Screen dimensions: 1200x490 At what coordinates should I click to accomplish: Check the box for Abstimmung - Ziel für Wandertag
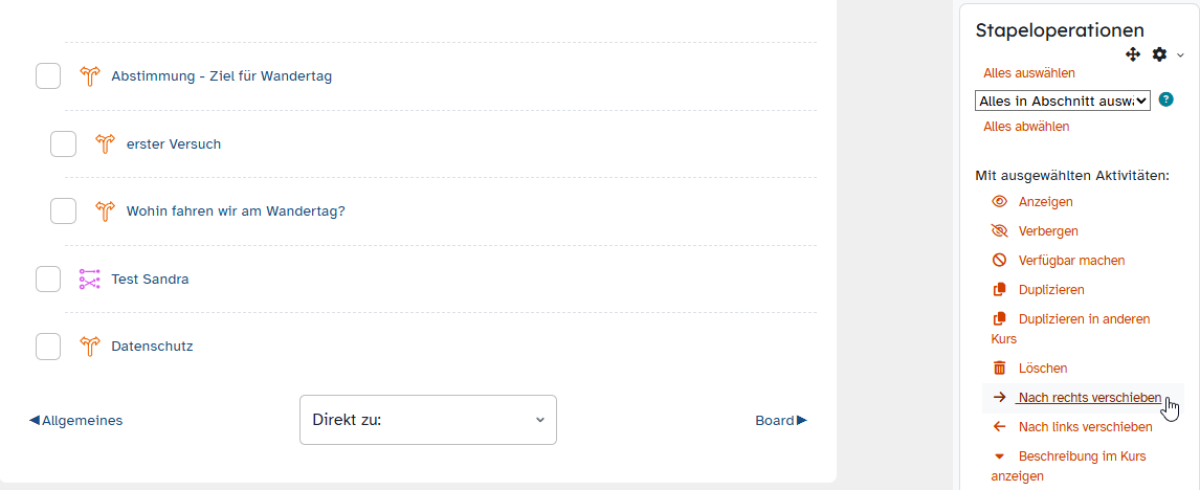(x=48, y=76)
